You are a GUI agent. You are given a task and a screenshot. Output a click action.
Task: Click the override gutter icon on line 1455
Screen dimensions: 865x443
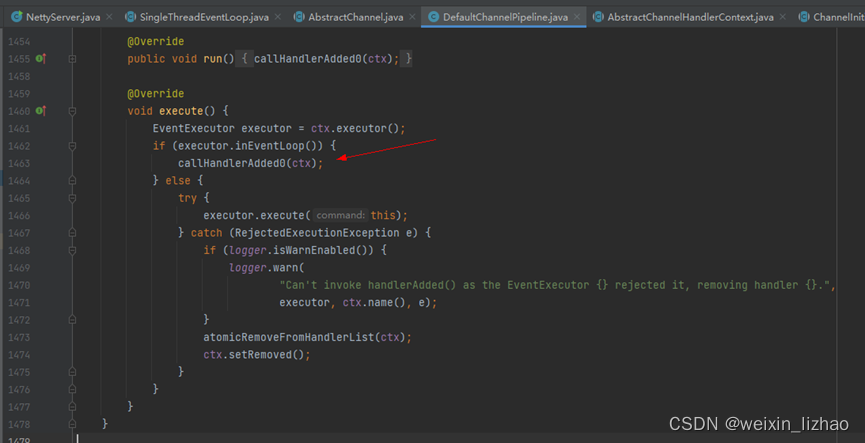coord(40,58)
